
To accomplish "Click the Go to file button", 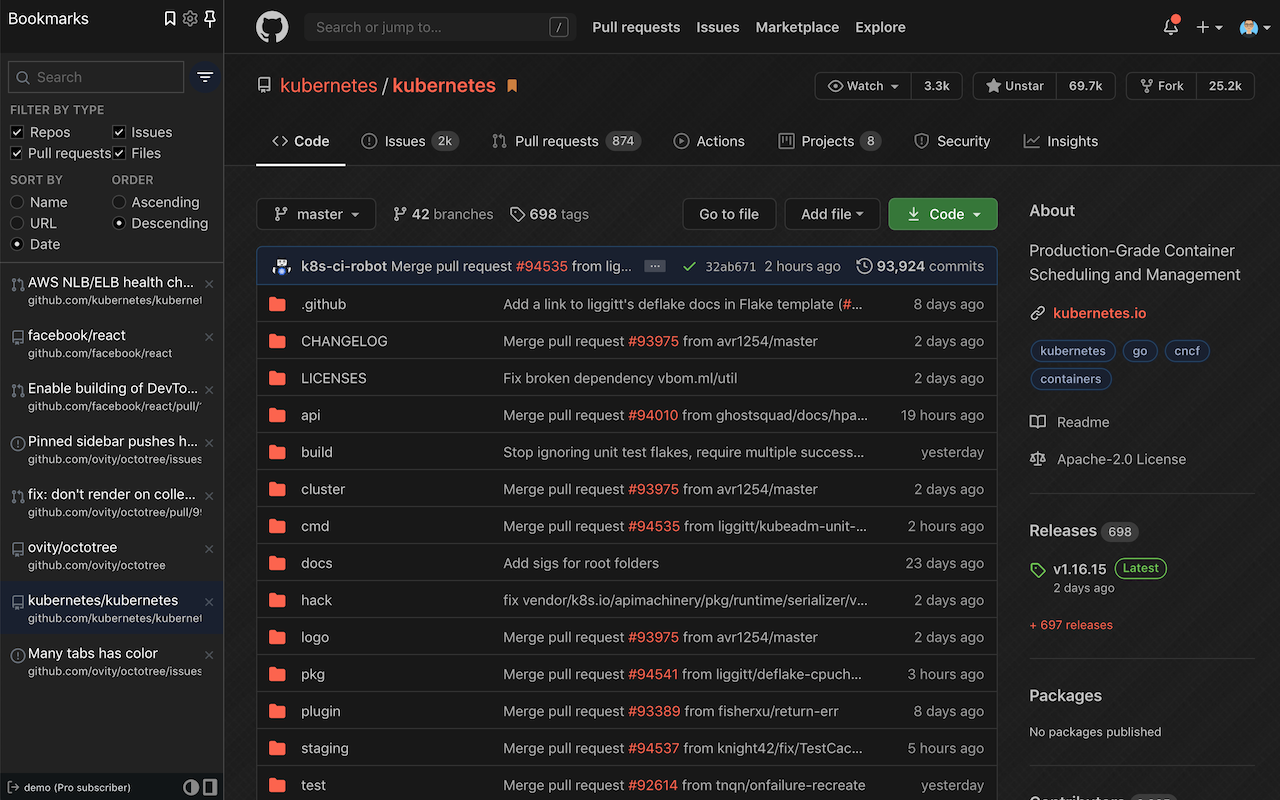I will tap(729, 213).
